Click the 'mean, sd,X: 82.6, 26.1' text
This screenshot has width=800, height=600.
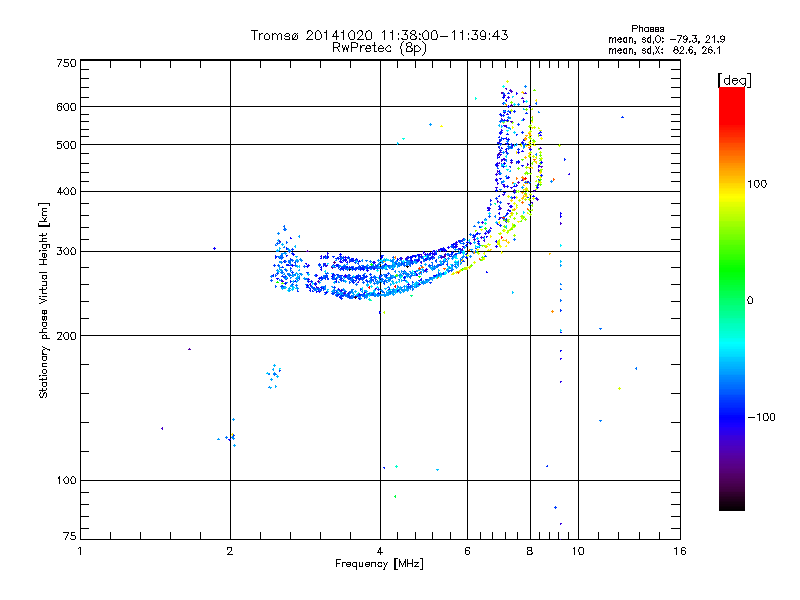(x=664, y=51)
